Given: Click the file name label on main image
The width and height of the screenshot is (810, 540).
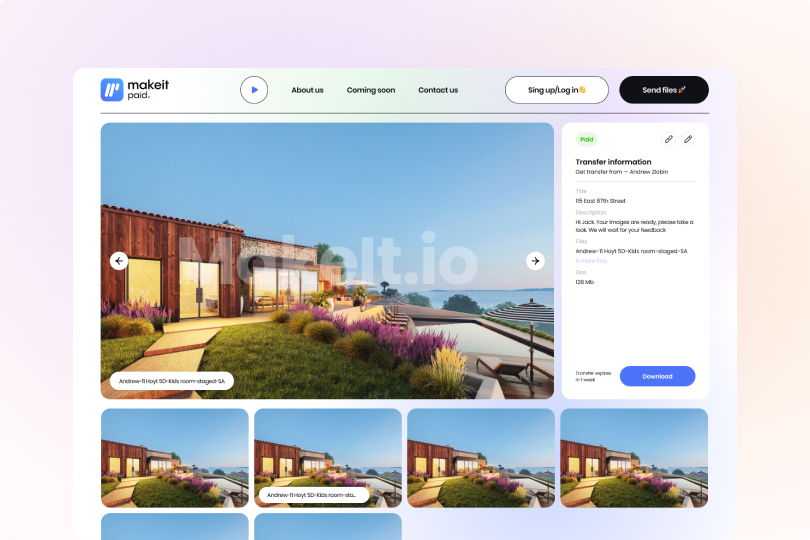Looking at the screenshot, I should [x=171, y=381].
